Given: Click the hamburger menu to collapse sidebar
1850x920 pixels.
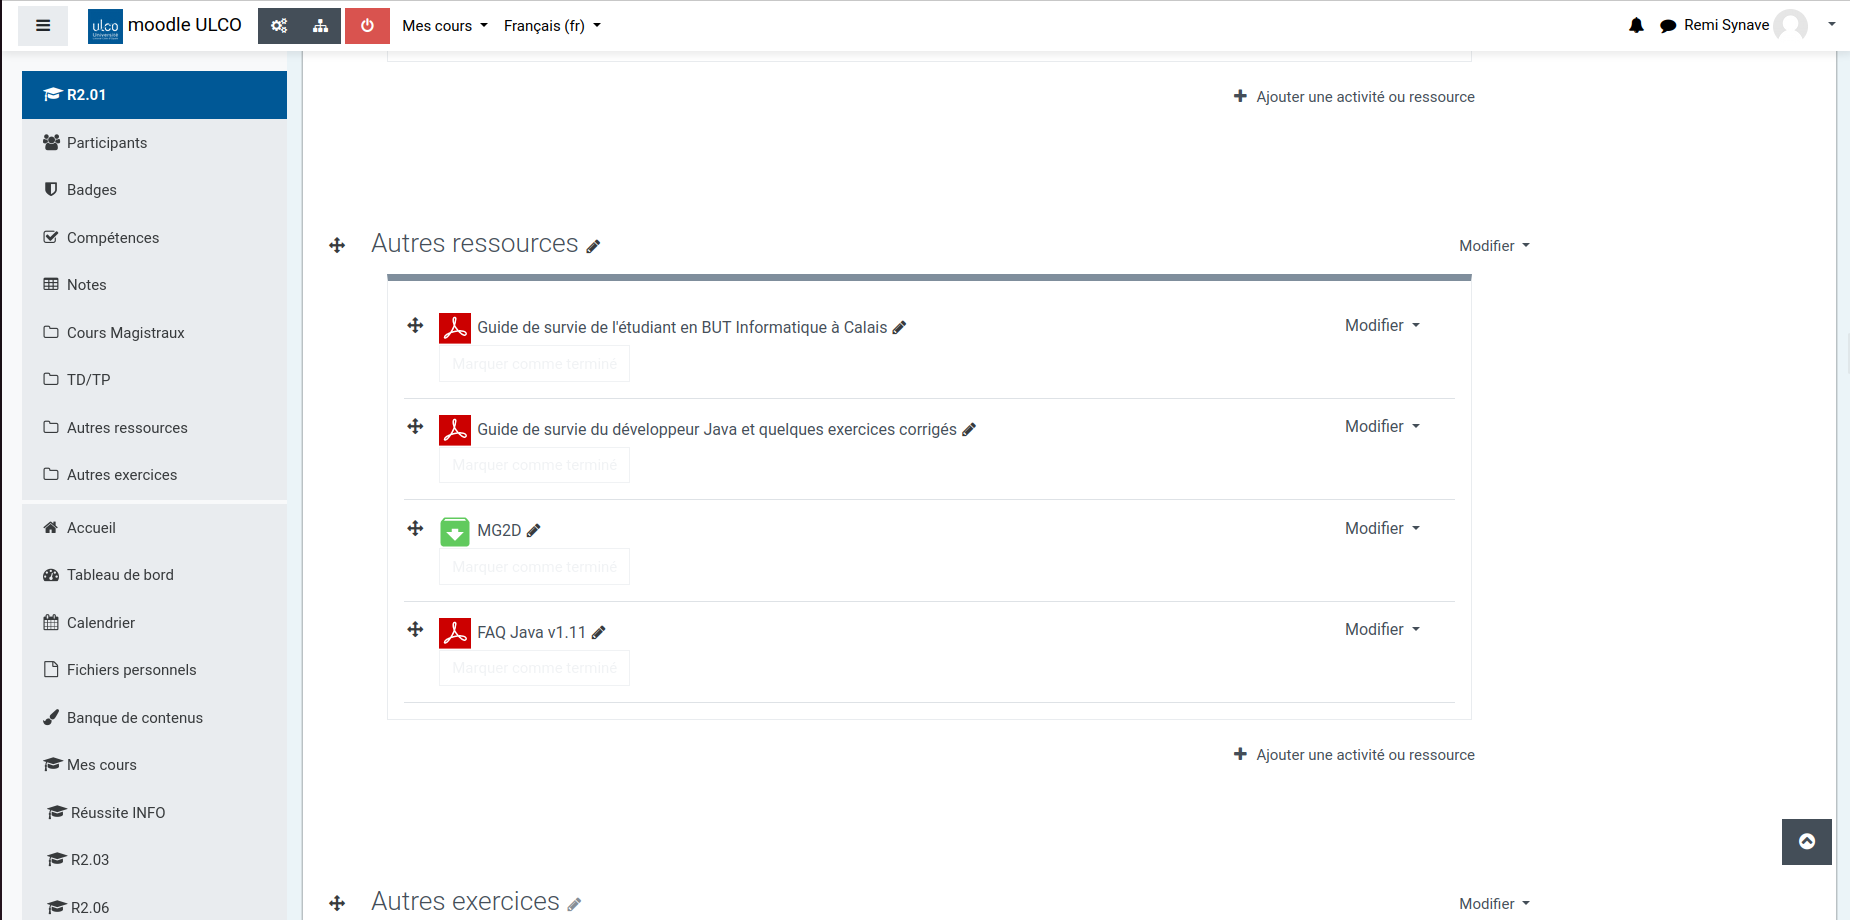Looking at the screenshot, I should 43,26.
